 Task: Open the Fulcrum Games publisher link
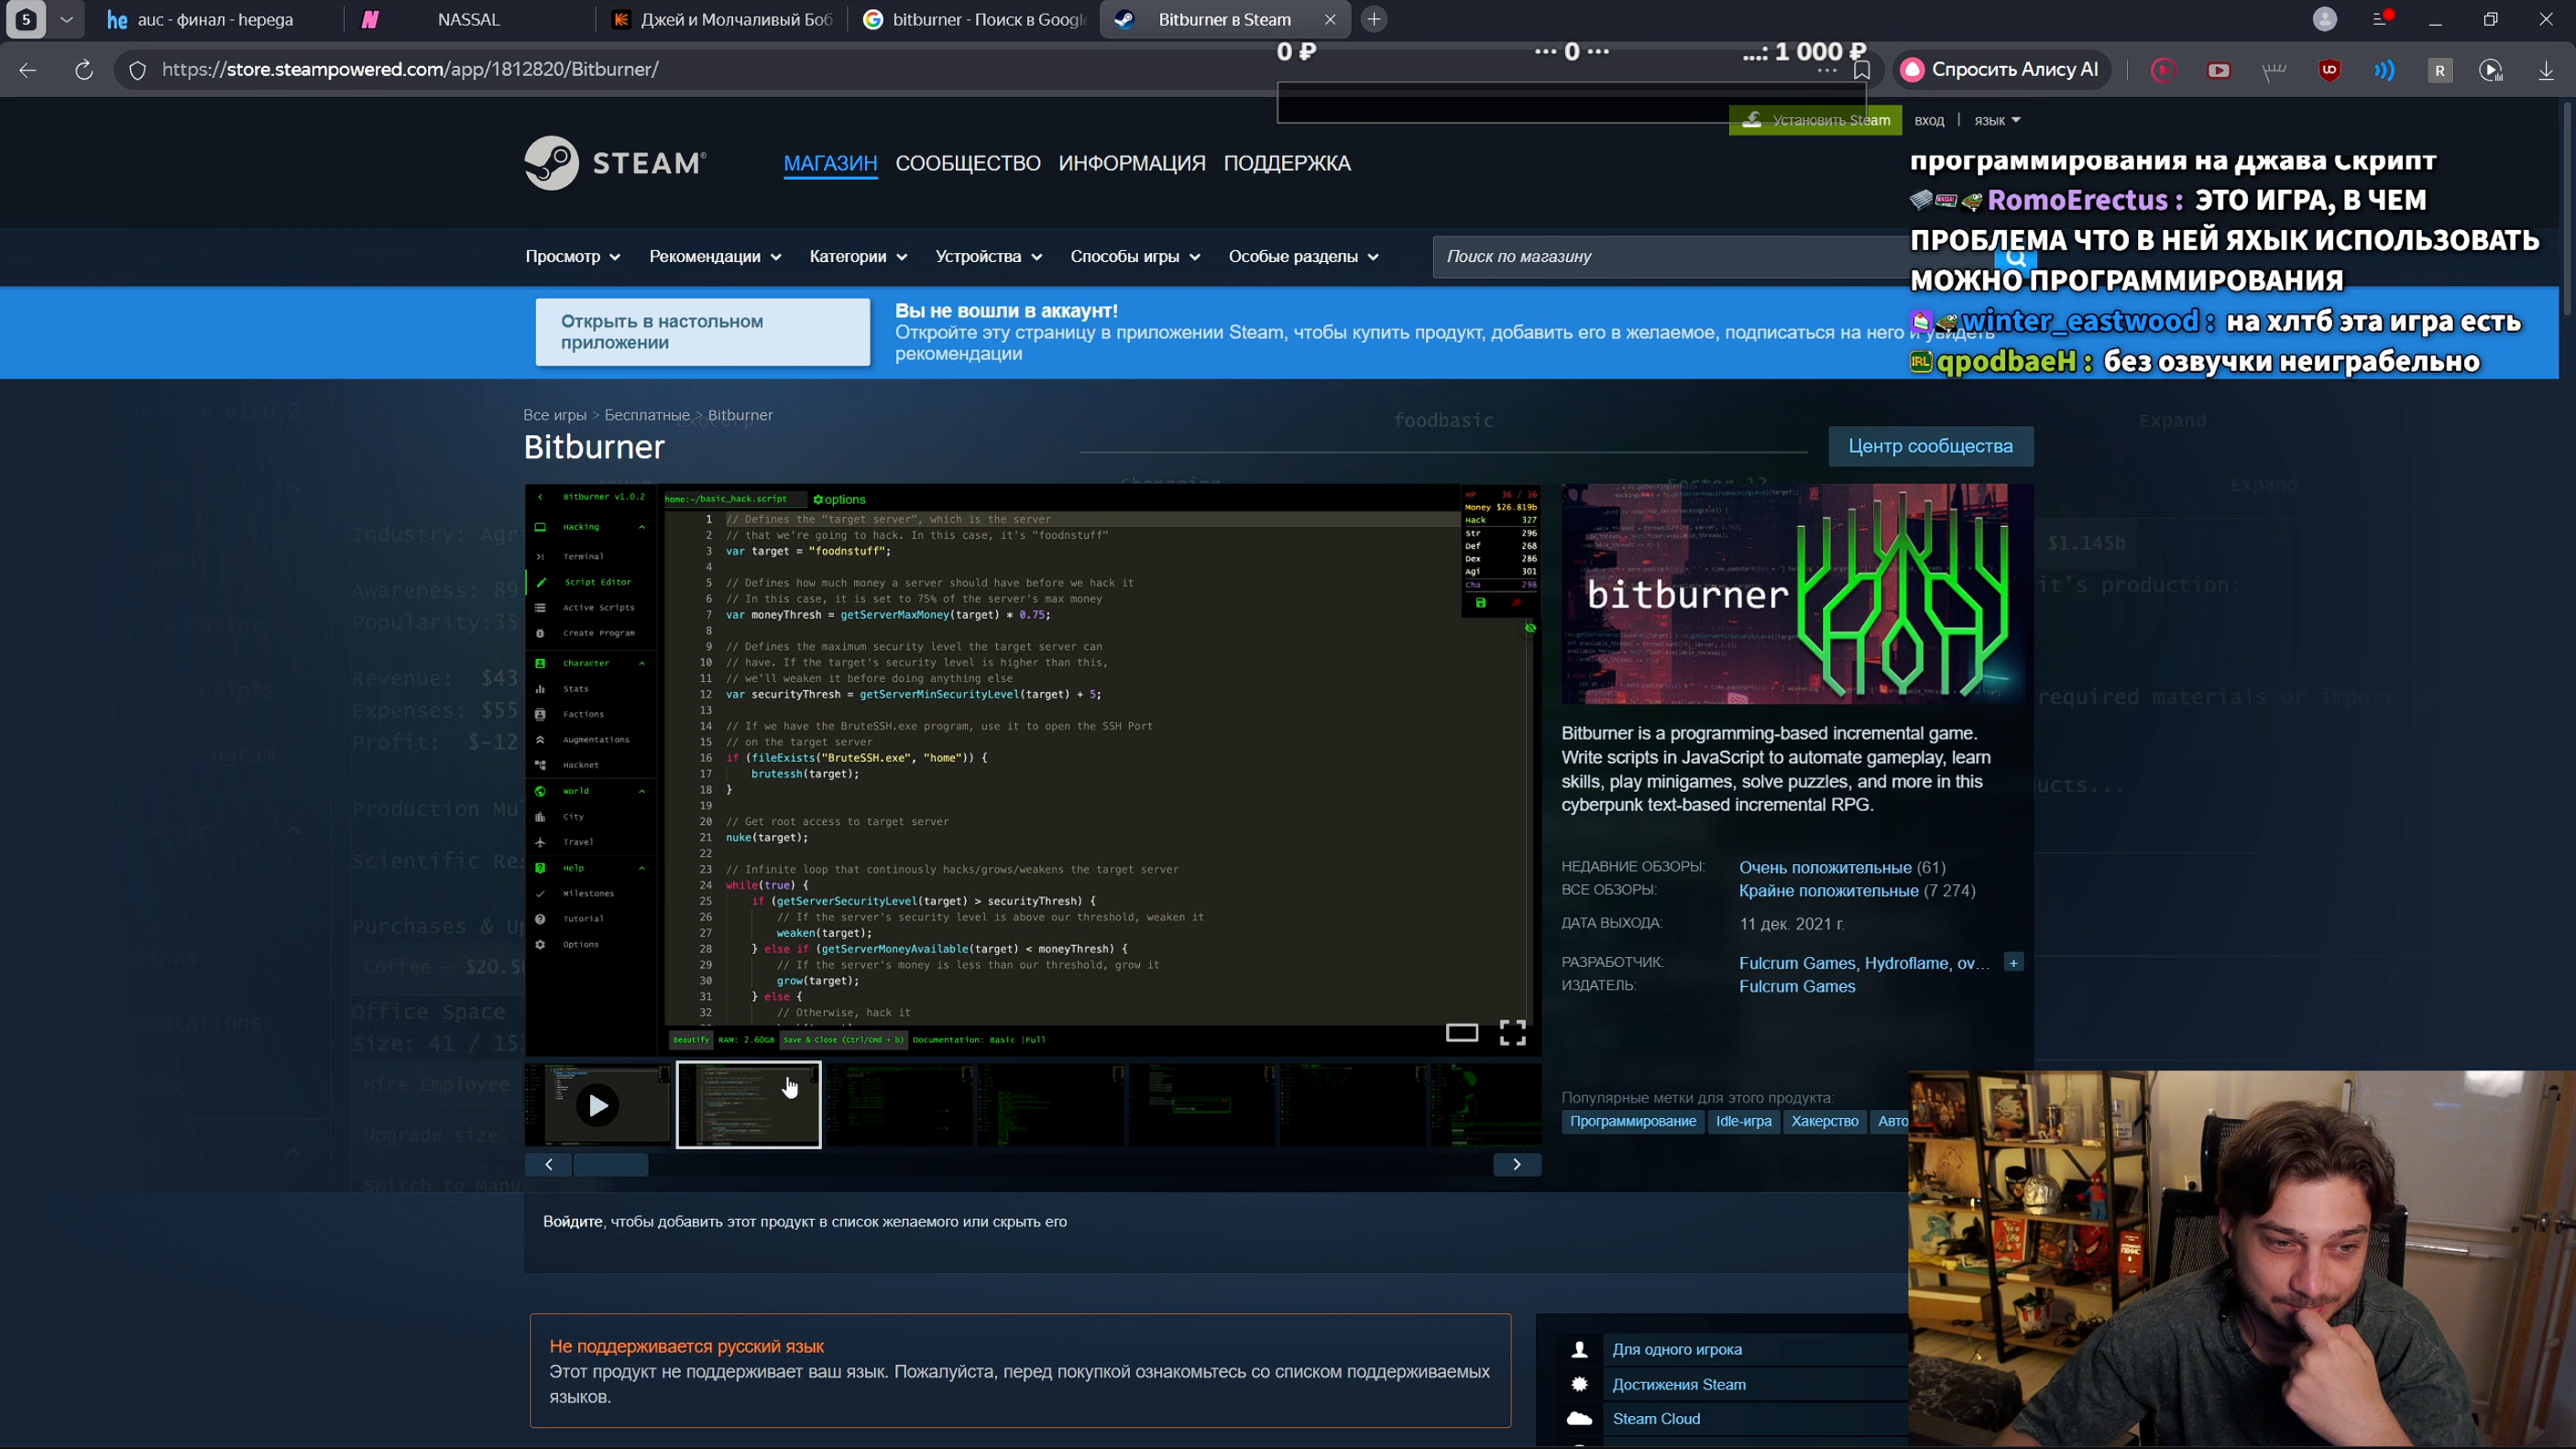point(1797,986)
